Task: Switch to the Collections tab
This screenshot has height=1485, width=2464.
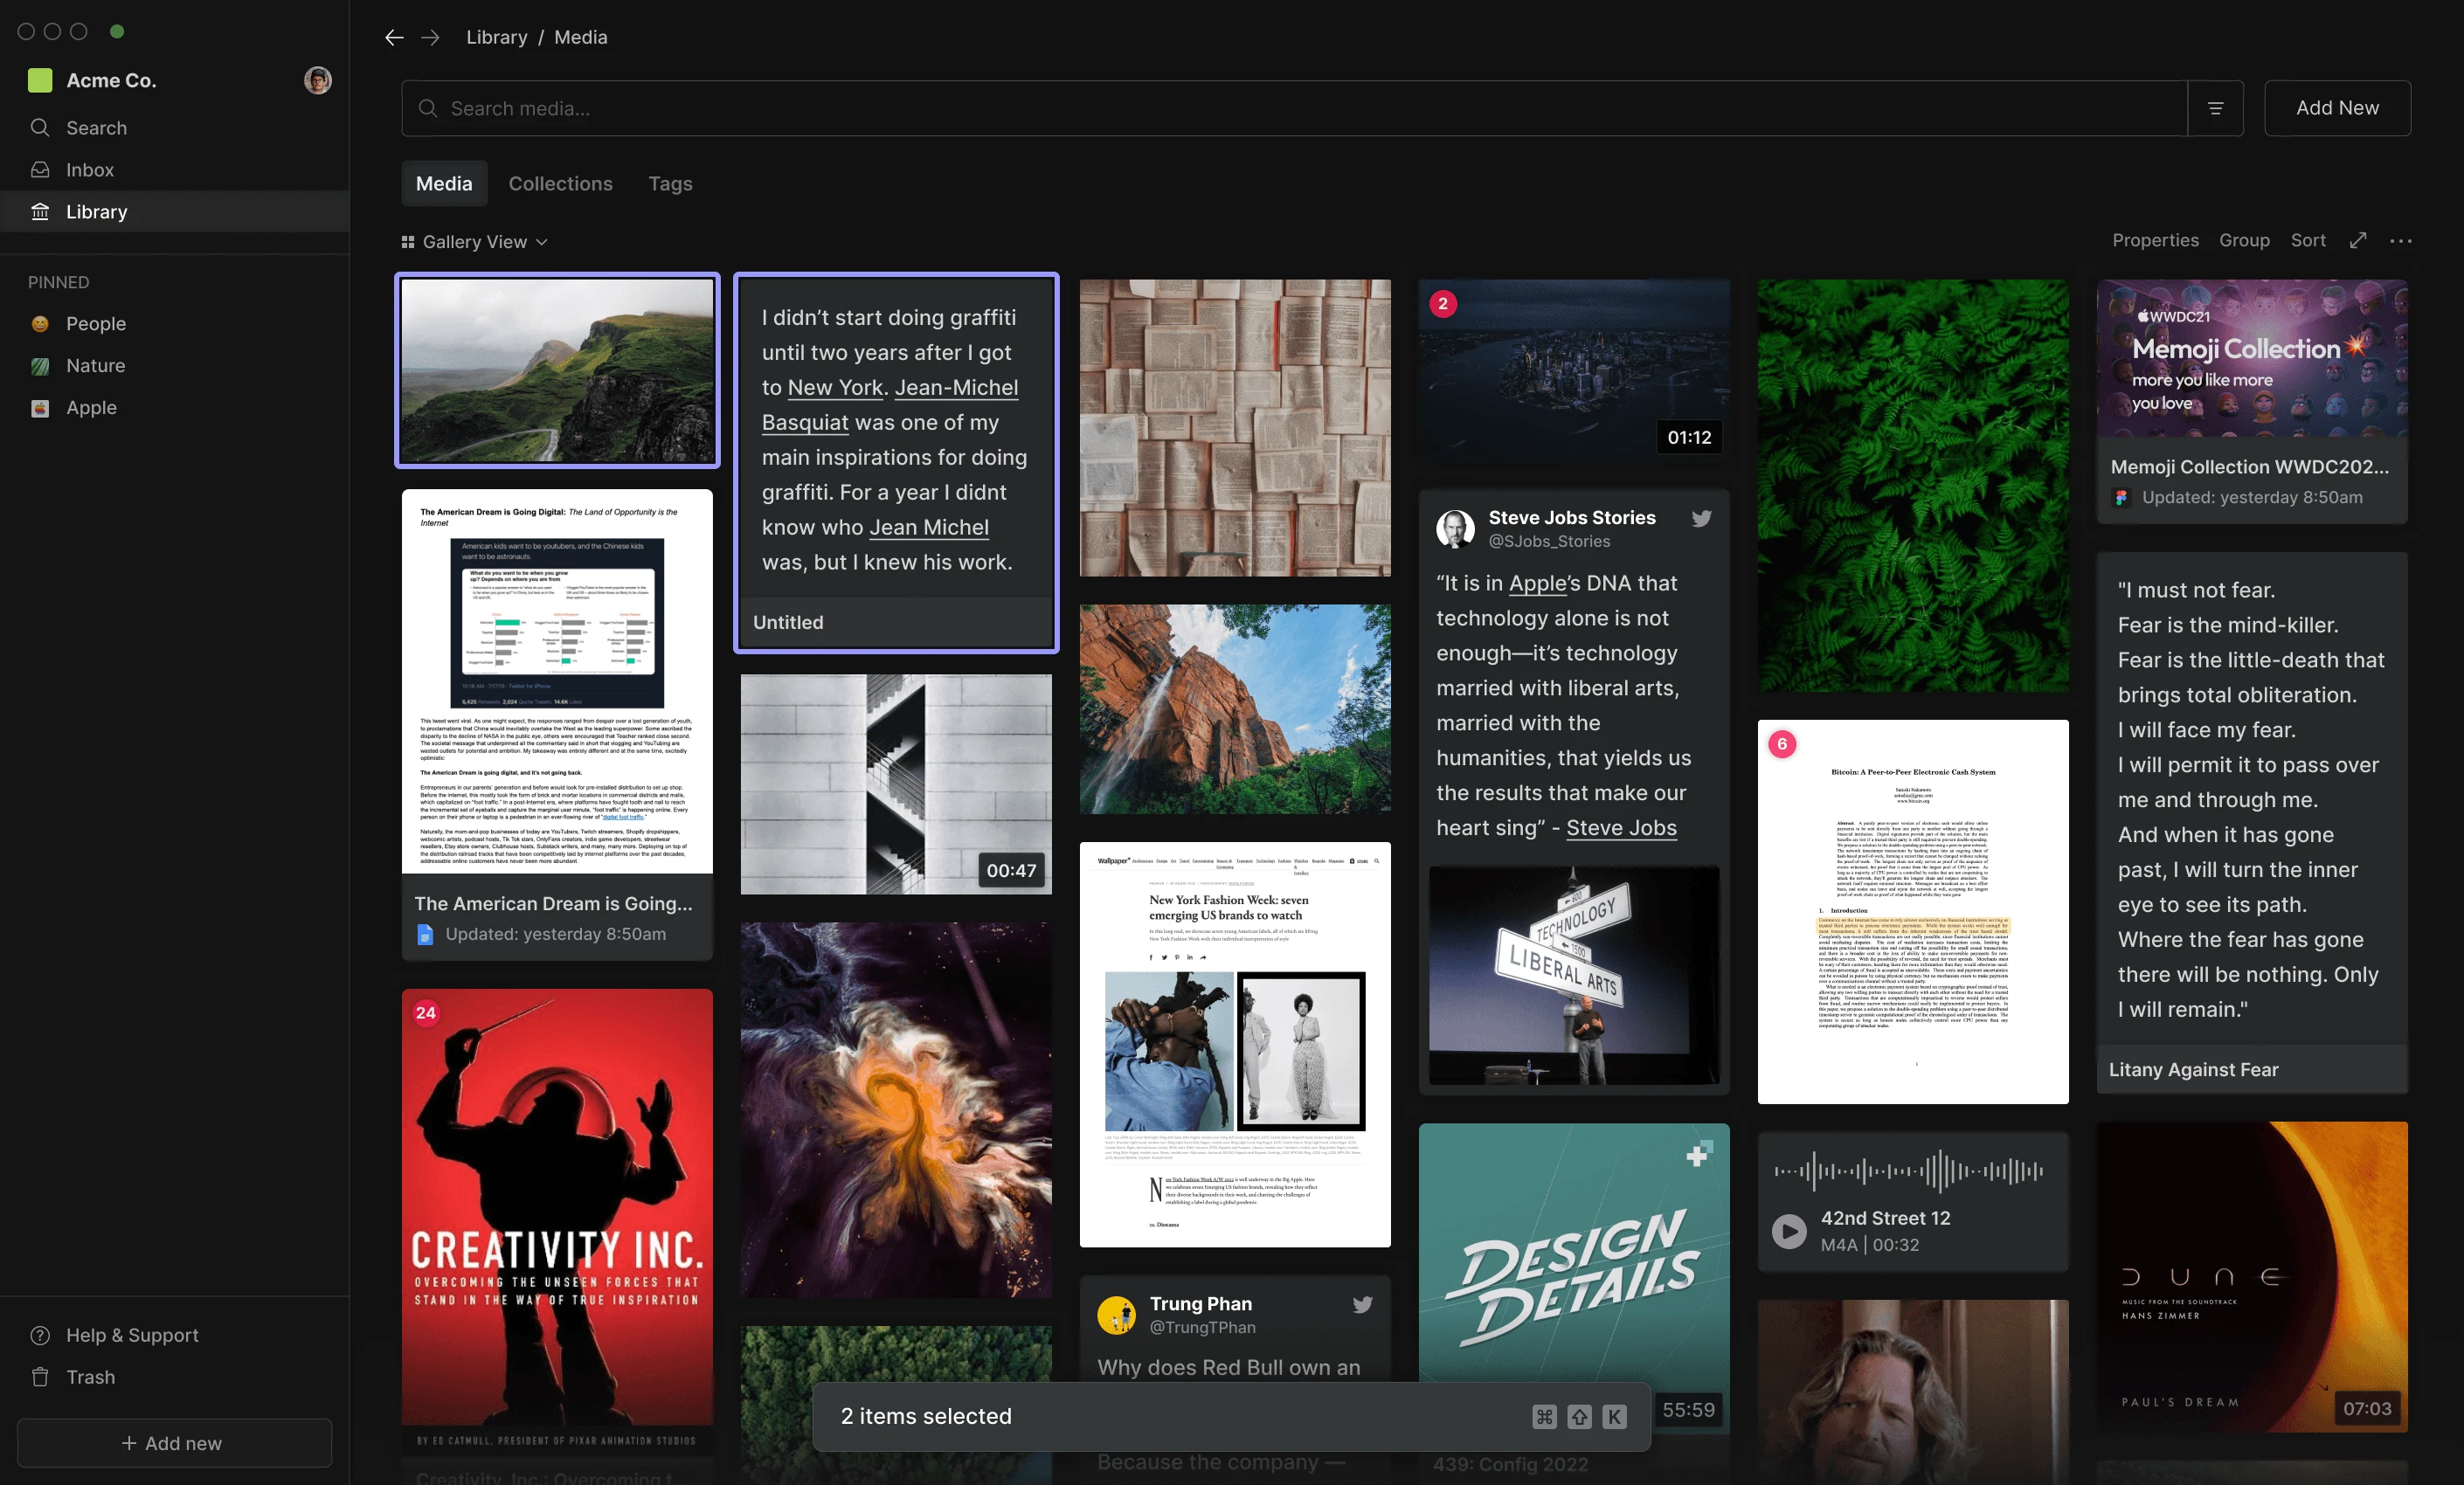Action: pos(560,183)
